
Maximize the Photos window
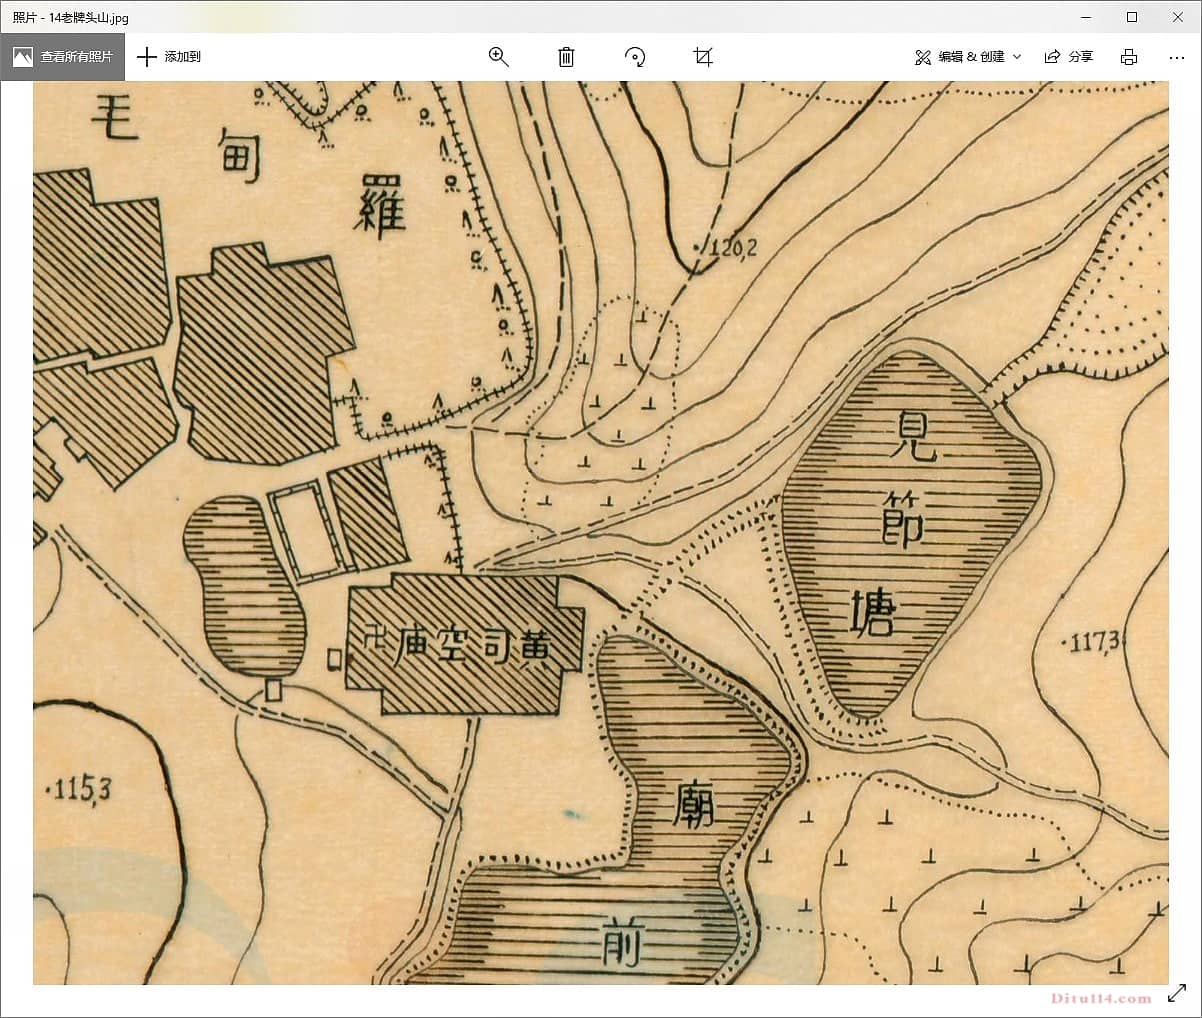point(1132,17)
